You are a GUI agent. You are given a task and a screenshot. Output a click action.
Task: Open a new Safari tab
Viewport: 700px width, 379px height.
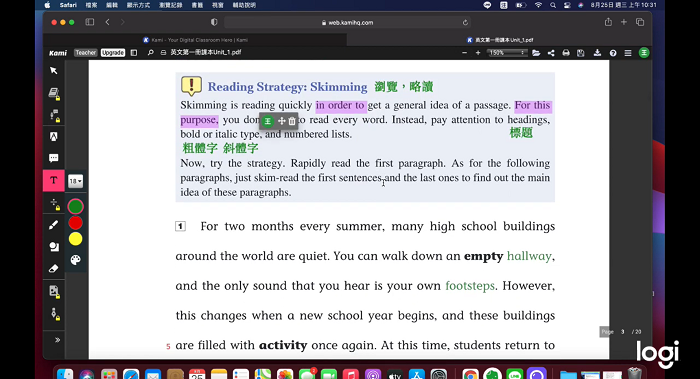pyautogui.click(x=624, y=22)
